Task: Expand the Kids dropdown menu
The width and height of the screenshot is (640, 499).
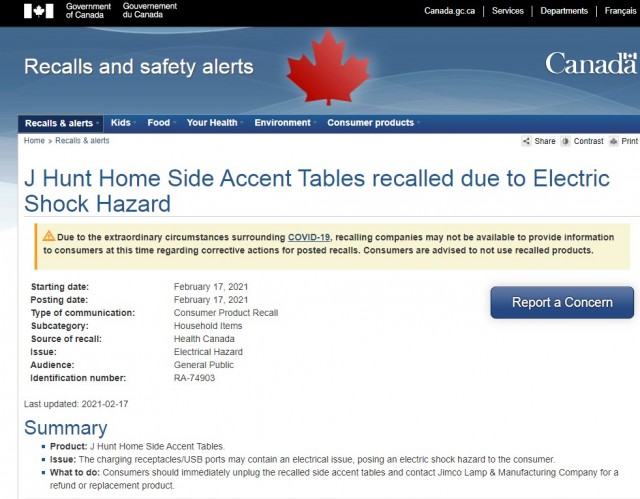Action: [122, 123]
